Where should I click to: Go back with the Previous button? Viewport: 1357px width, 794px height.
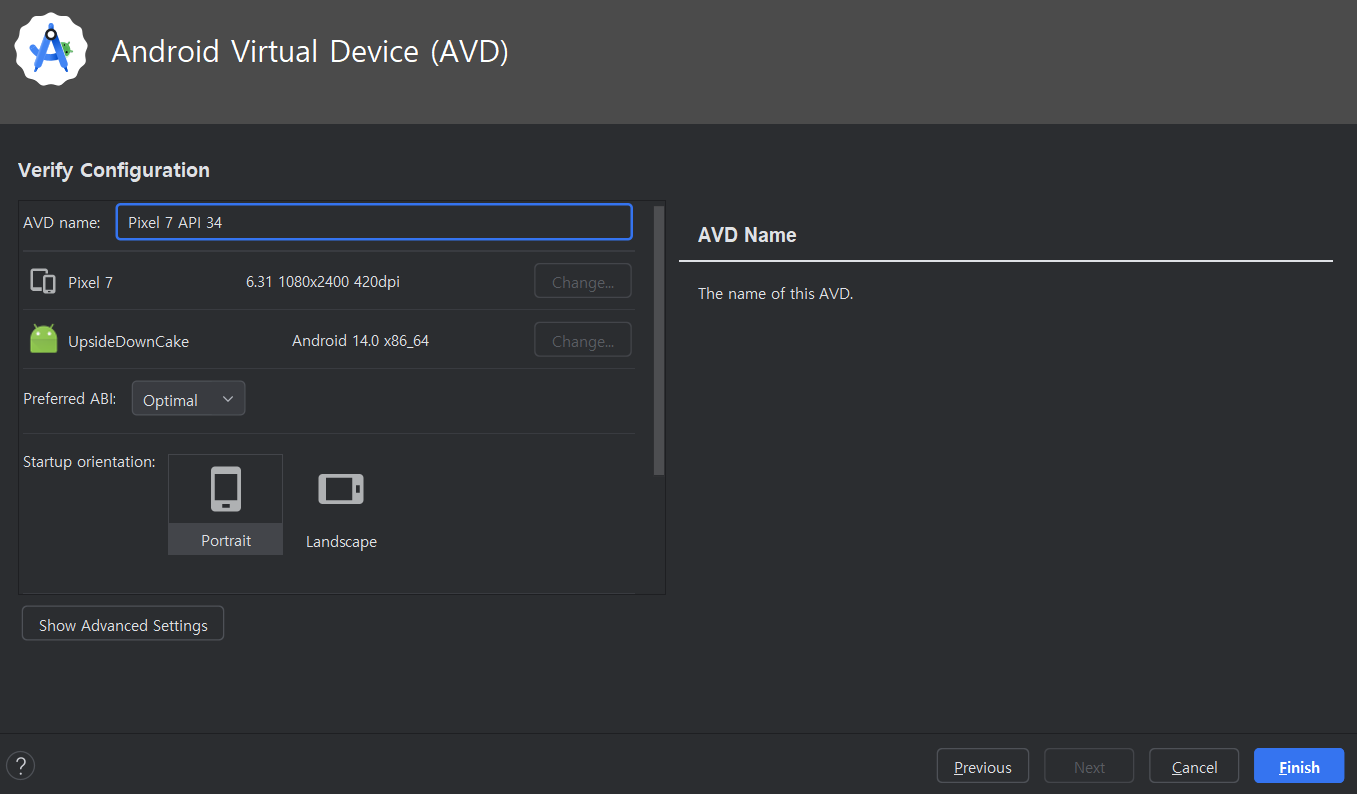coord(982,767)
